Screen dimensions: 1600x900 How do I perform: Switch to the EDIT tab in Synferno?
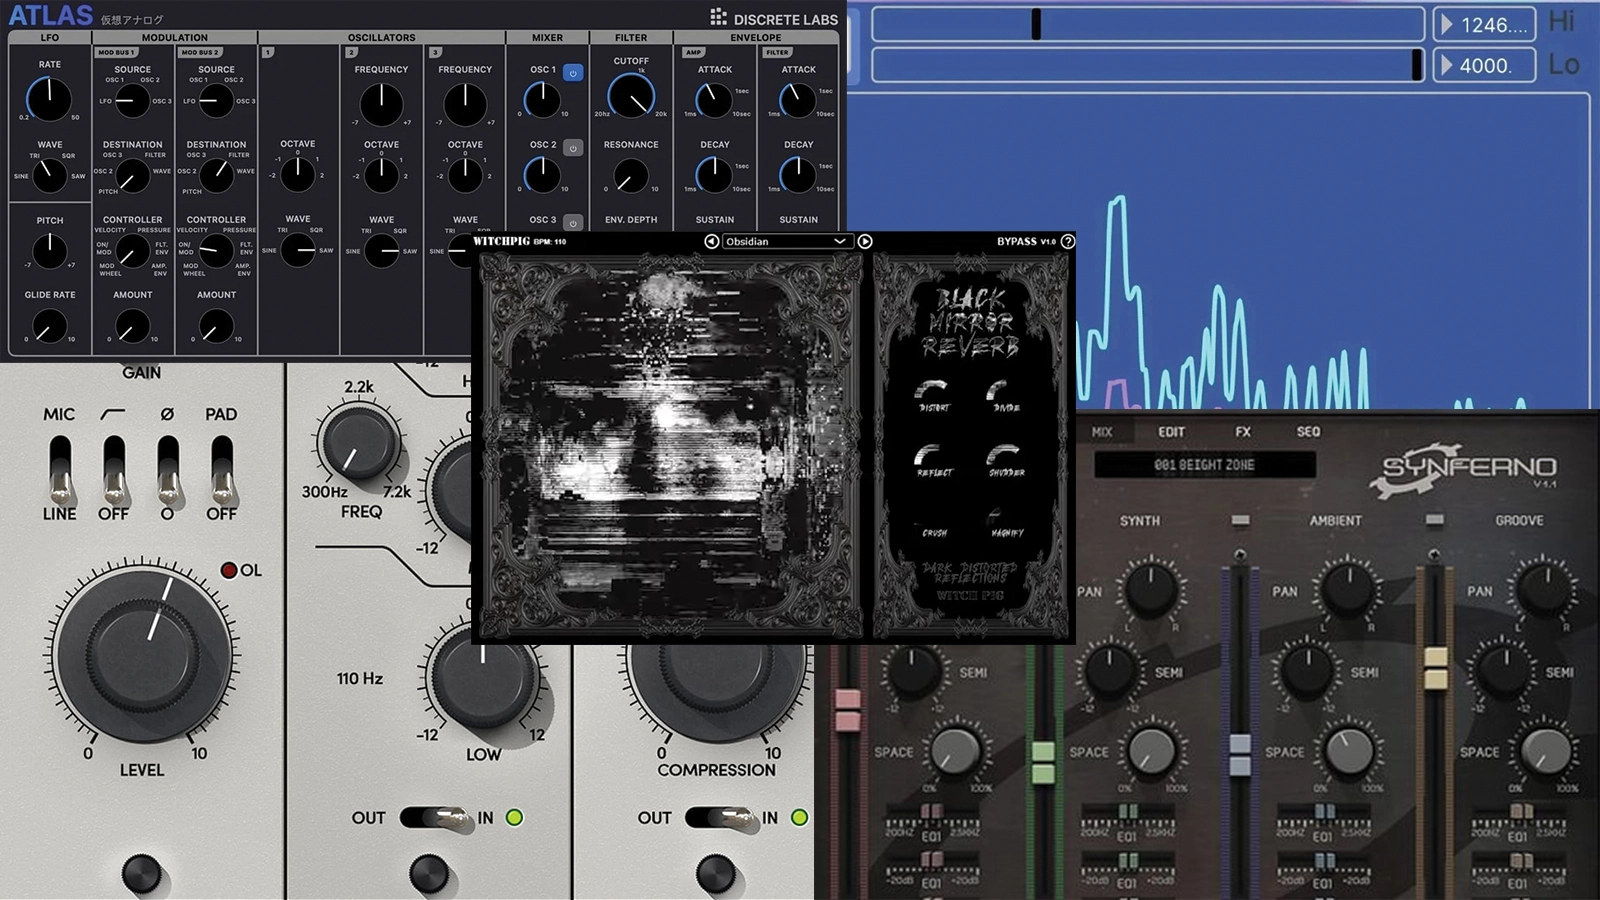tap(1171, 432)
